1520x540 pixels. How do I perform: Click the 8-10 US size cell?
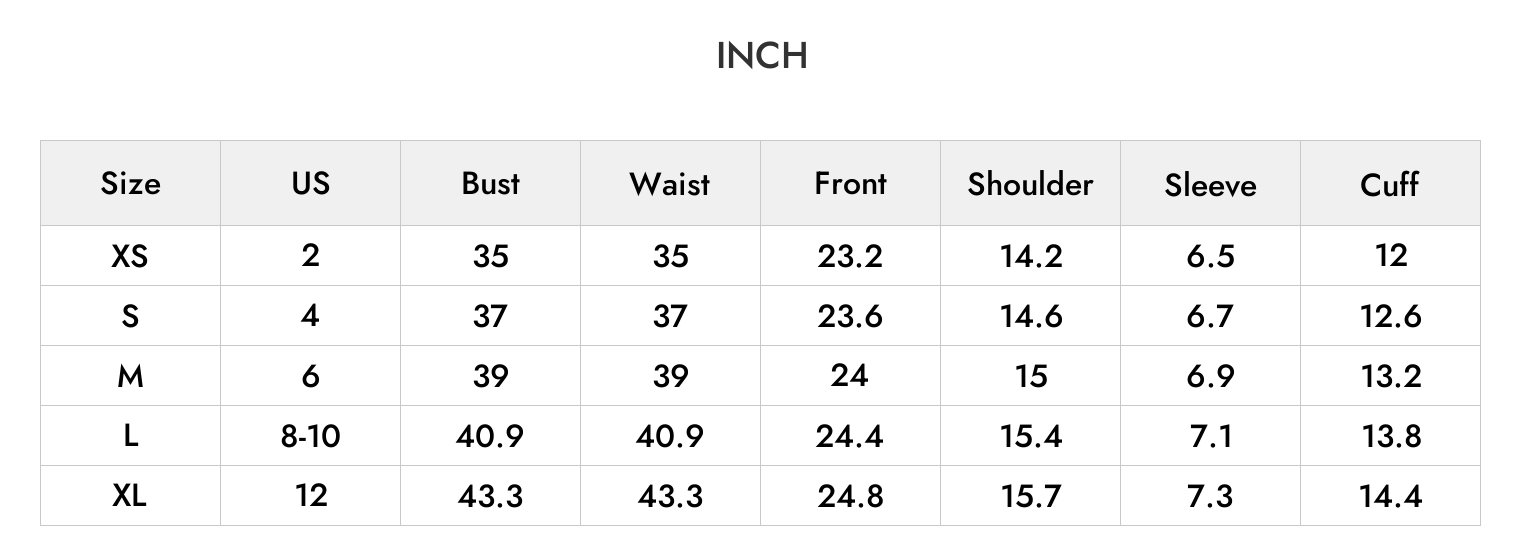(x=310, y=436)
